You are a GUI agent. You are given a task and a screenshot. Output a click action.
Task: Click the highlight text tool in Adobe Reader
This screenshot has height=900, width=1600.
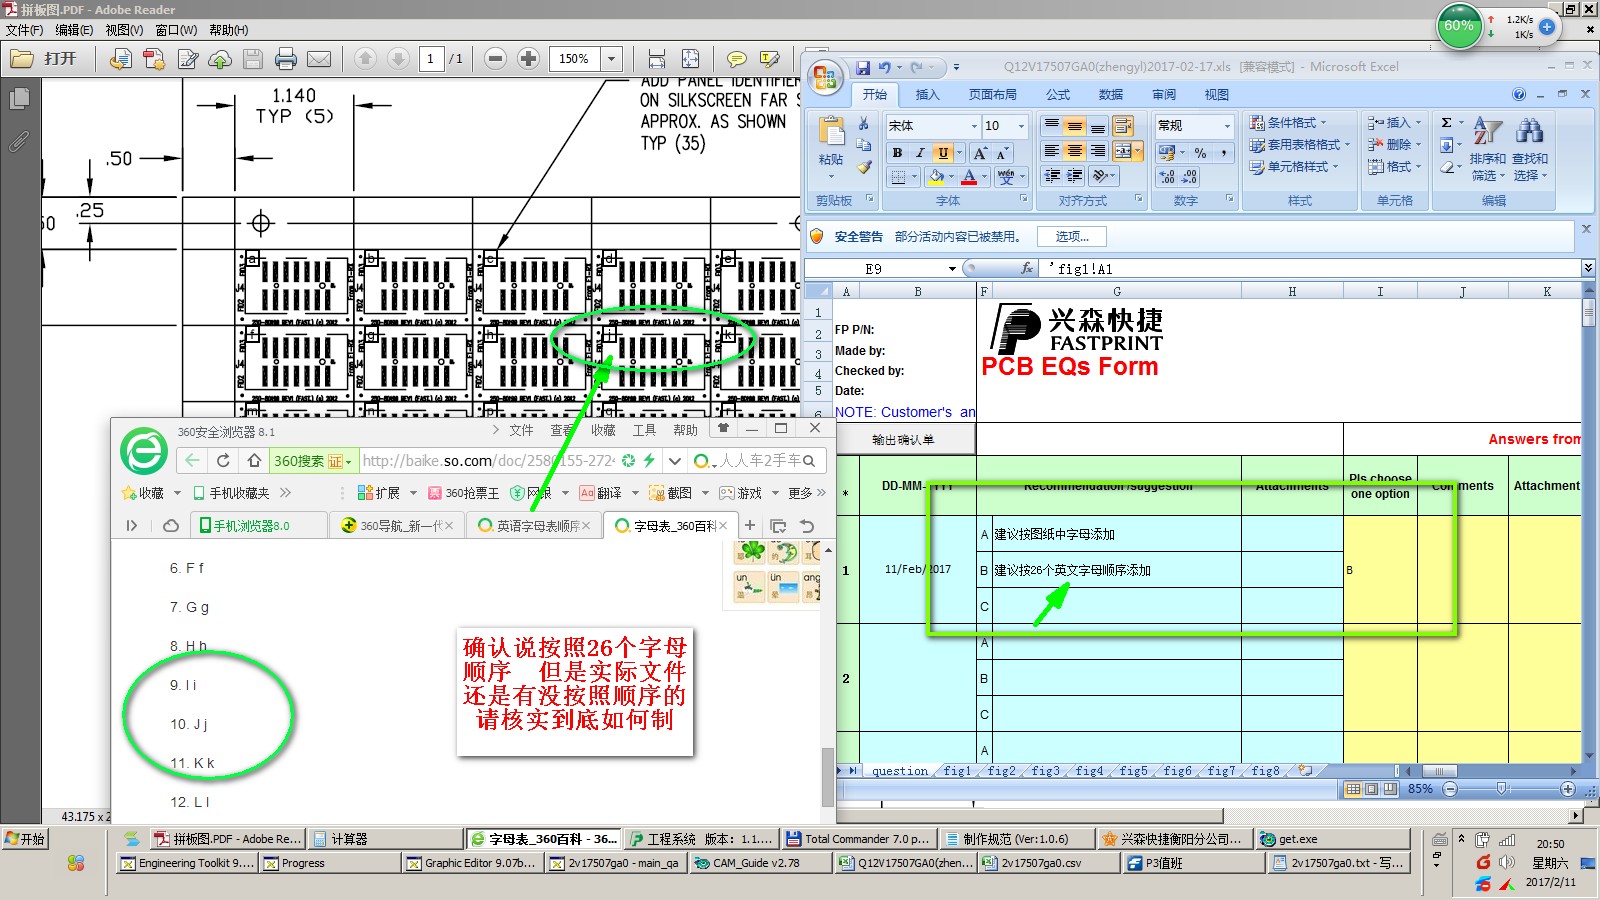[x=770, y=59]
